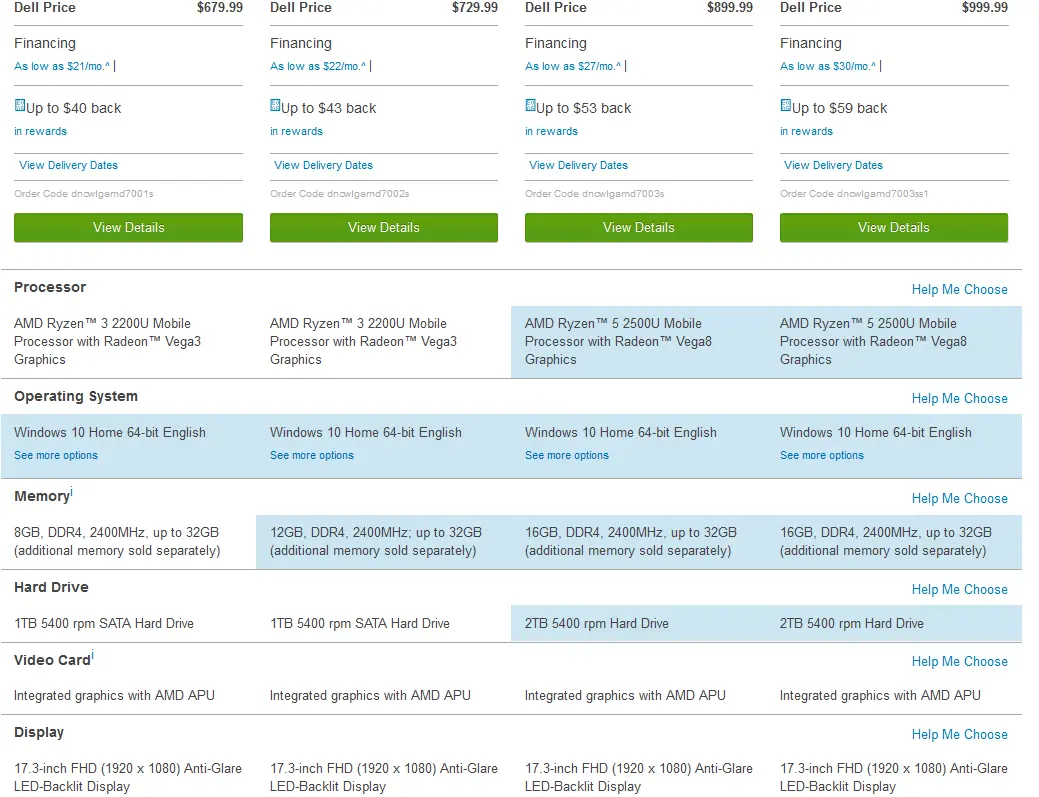Click 'in rewards' link under $40 back
1039x797 pixels.
tap(40, 131)
